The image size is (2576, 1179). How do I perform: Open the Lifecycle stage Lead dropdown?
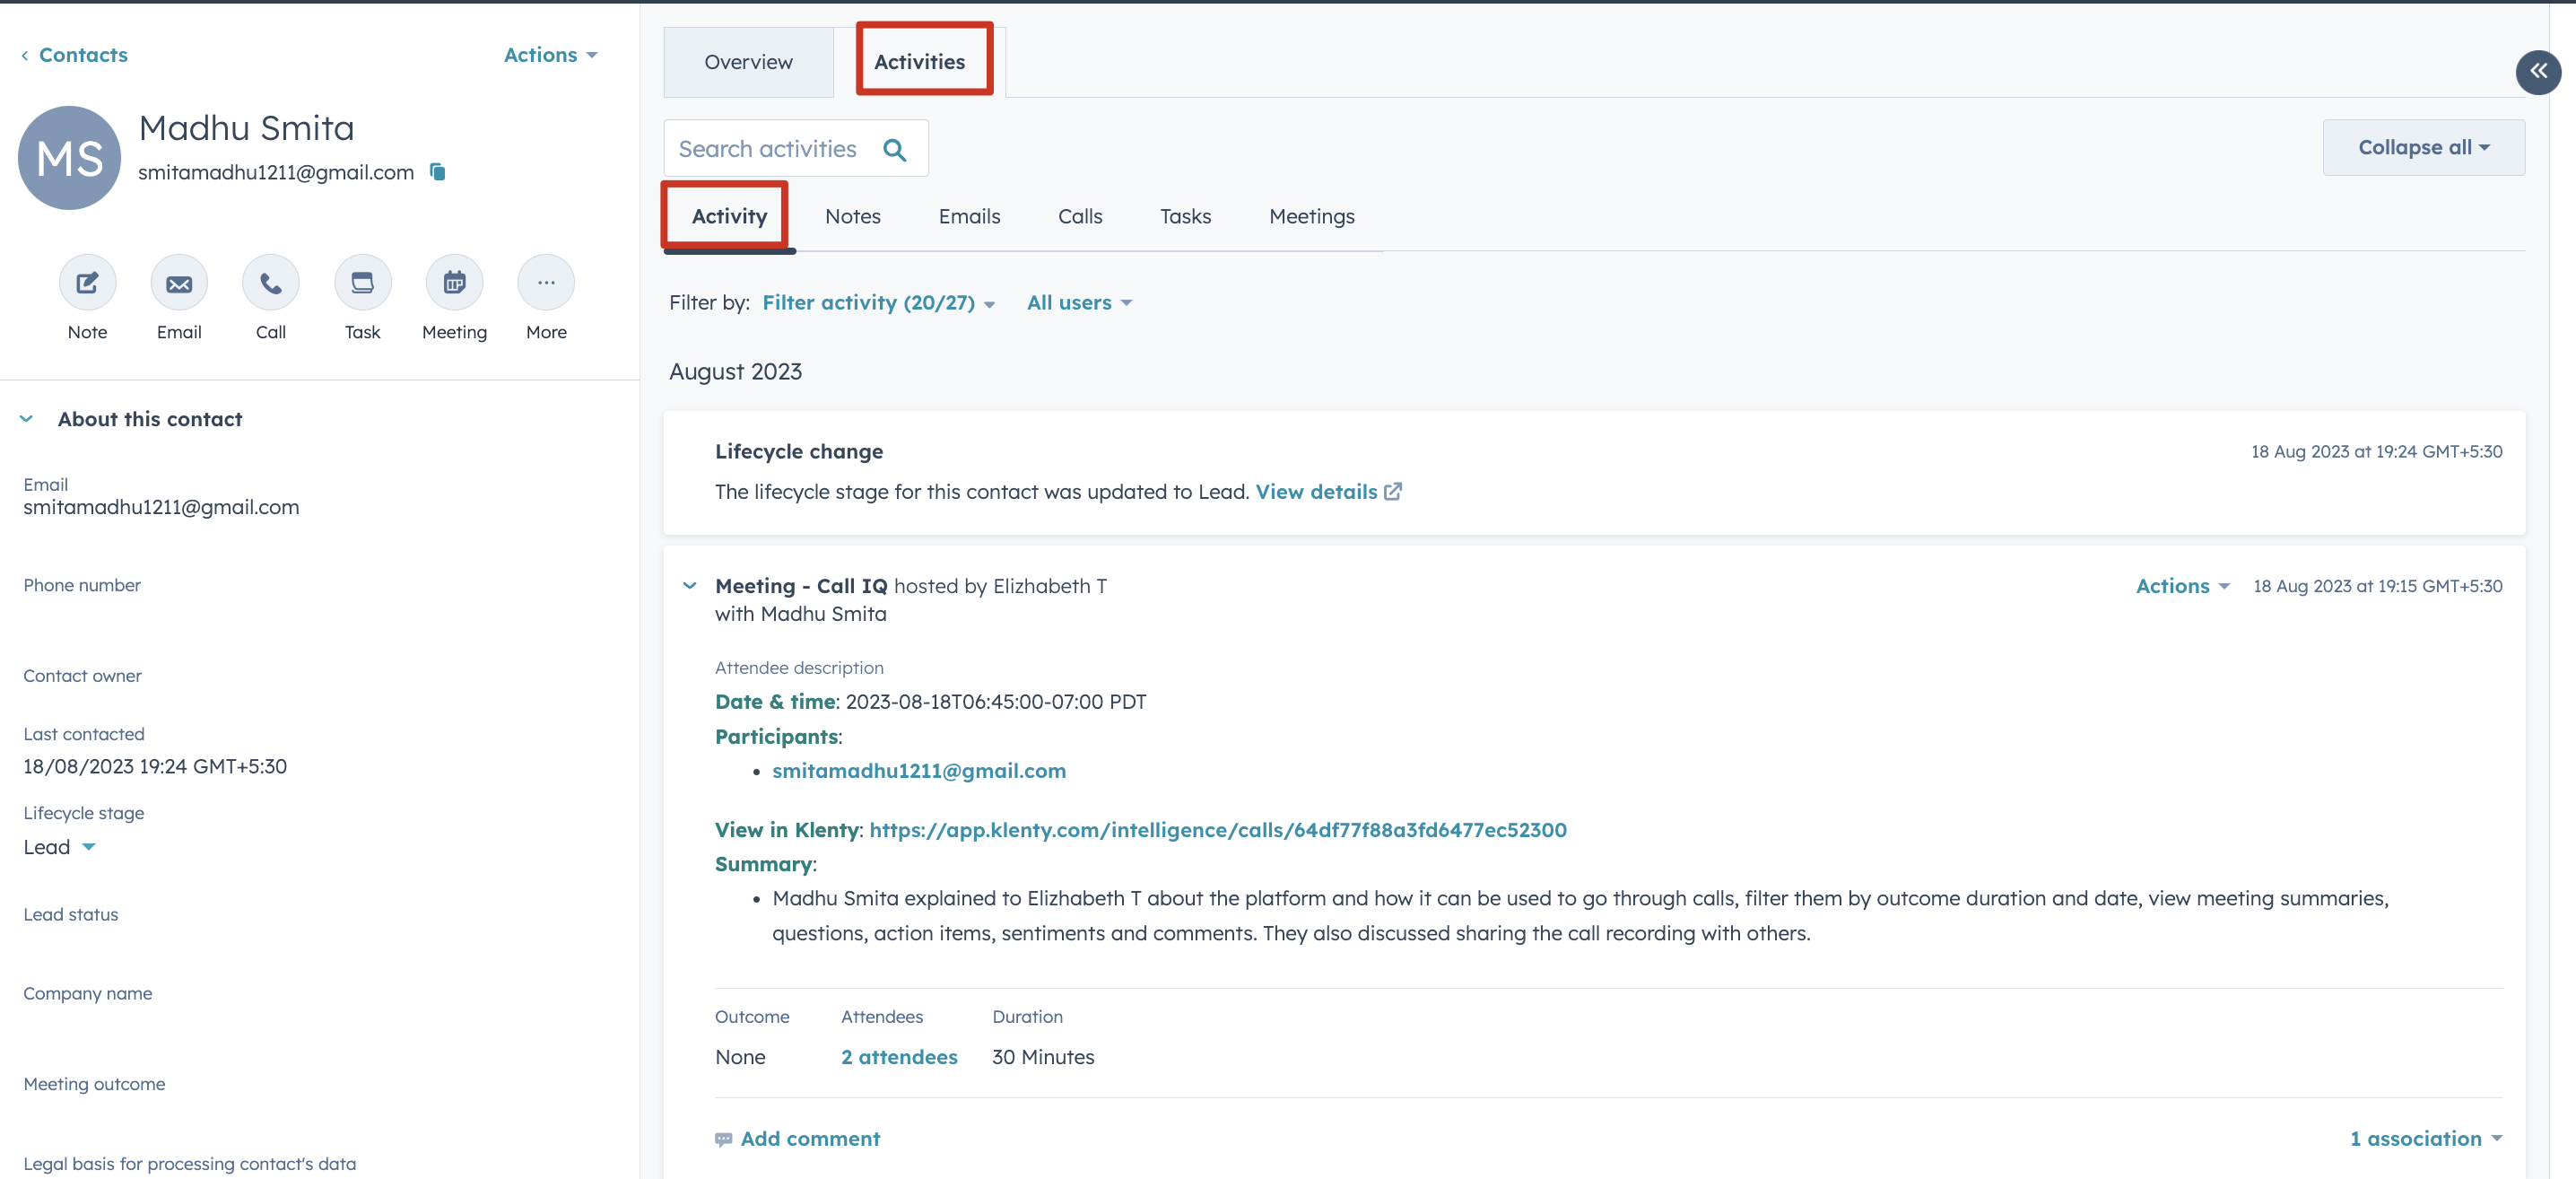60,847
